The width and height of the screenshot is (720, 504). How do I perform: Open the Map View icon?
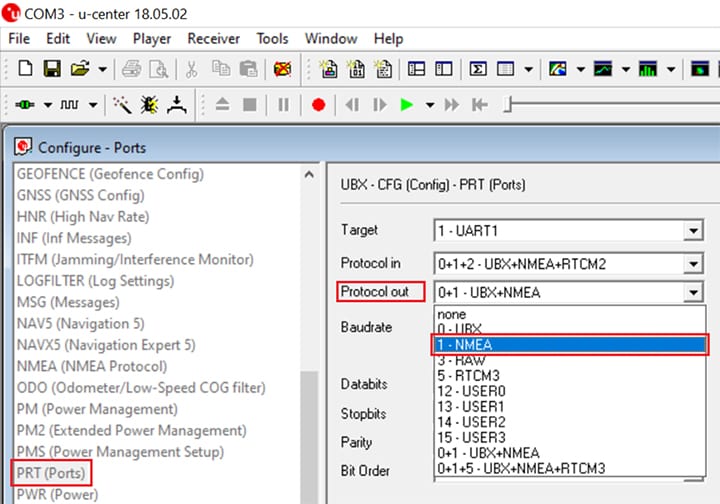pos(557,69)
